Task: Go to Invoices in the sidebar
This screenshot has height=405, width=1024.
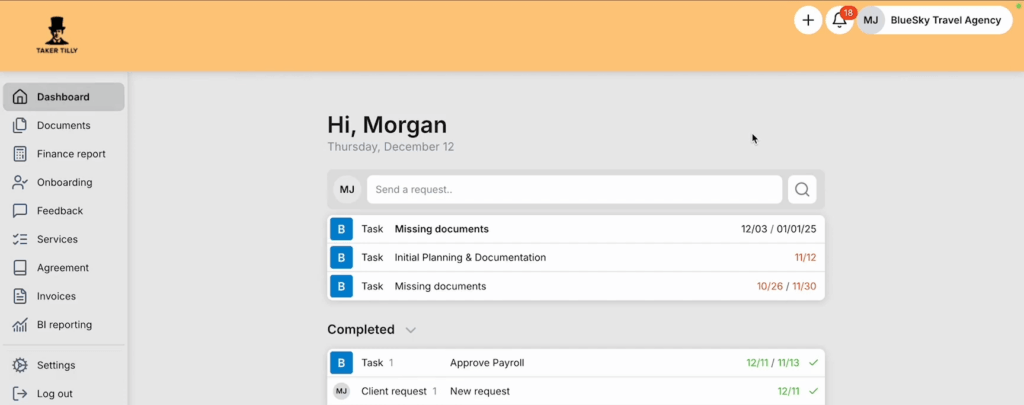Action: coord(56,296)
